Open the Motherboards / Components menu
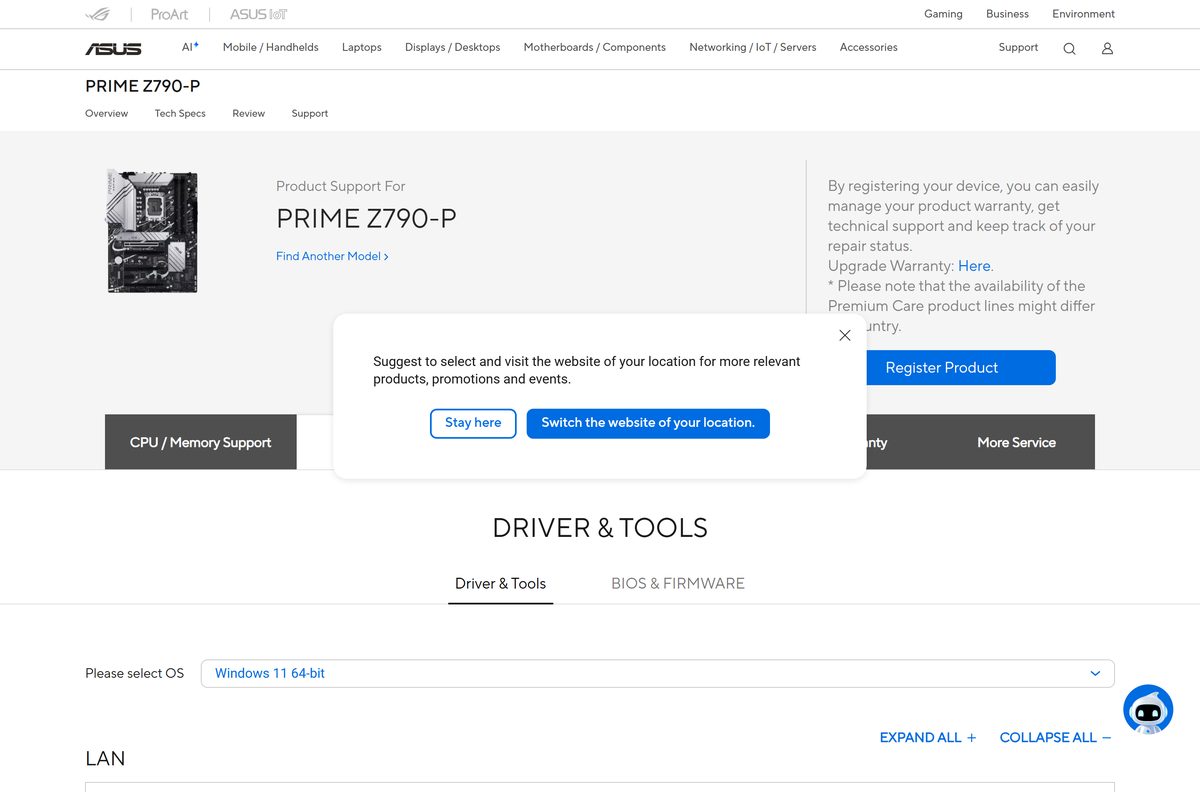Screen dimensions: 1200x792 point(594,47)
